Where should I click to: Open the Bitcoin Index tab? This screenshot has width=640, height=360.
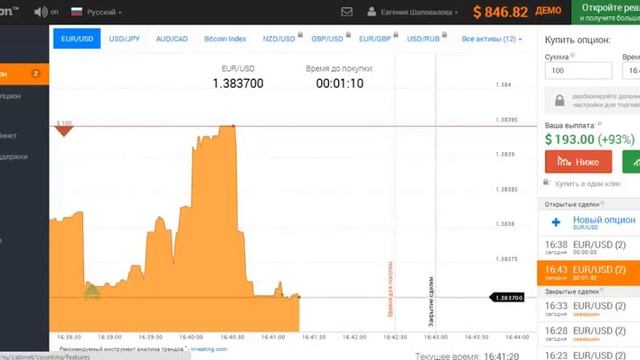pos(225,39)
